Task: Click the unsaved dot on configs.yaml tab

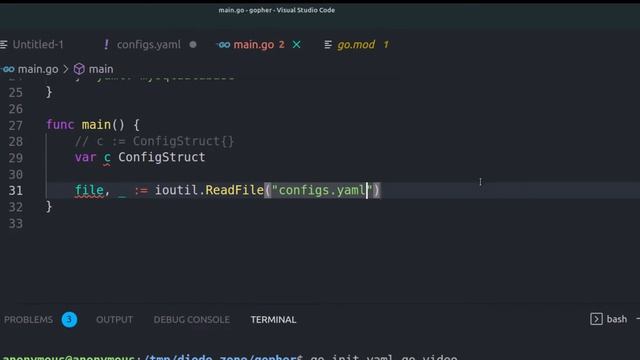Action: (x=193, y=44)
